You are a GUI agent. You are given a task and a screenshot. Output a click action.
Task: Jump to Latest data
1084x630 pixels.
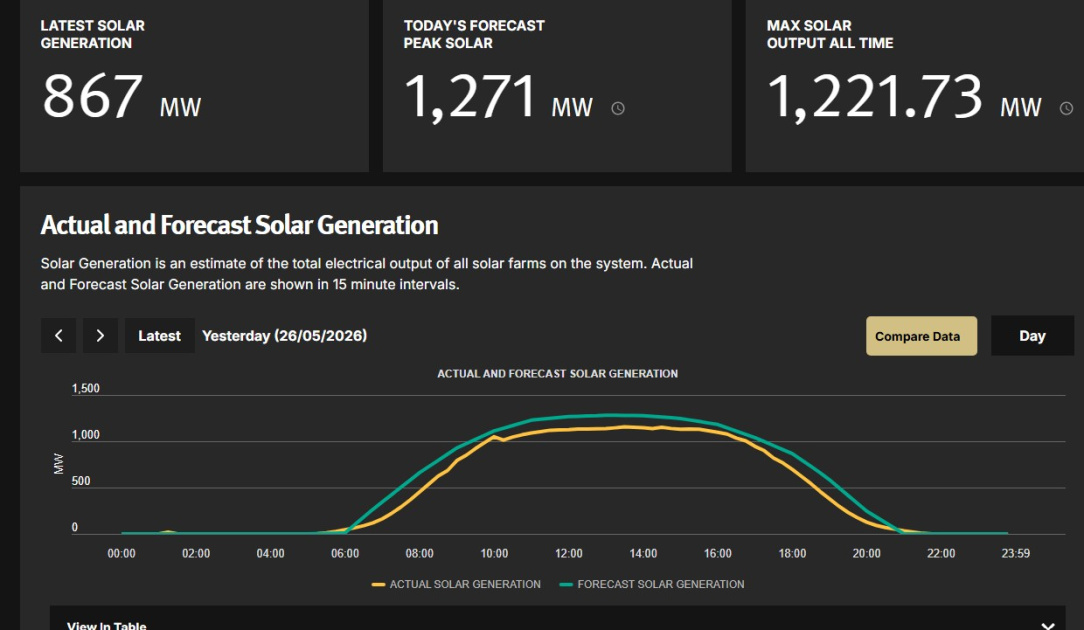point(159,335)
